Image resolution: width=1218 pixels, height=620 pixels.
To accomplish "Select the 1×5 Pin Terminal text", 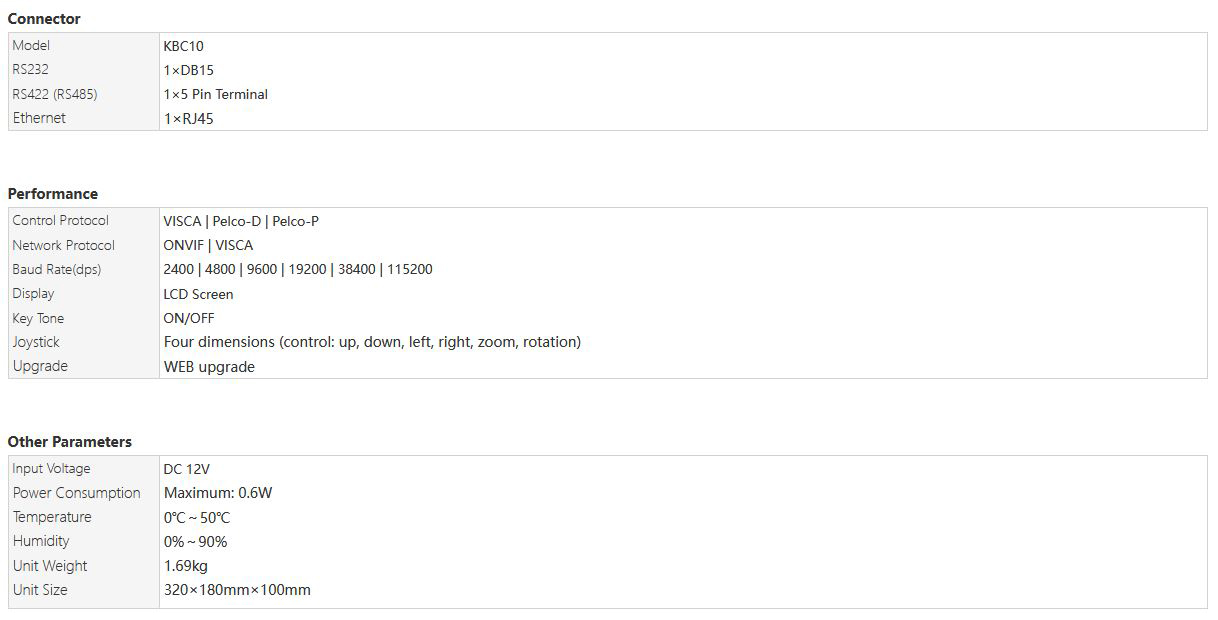I will point(216,95).
